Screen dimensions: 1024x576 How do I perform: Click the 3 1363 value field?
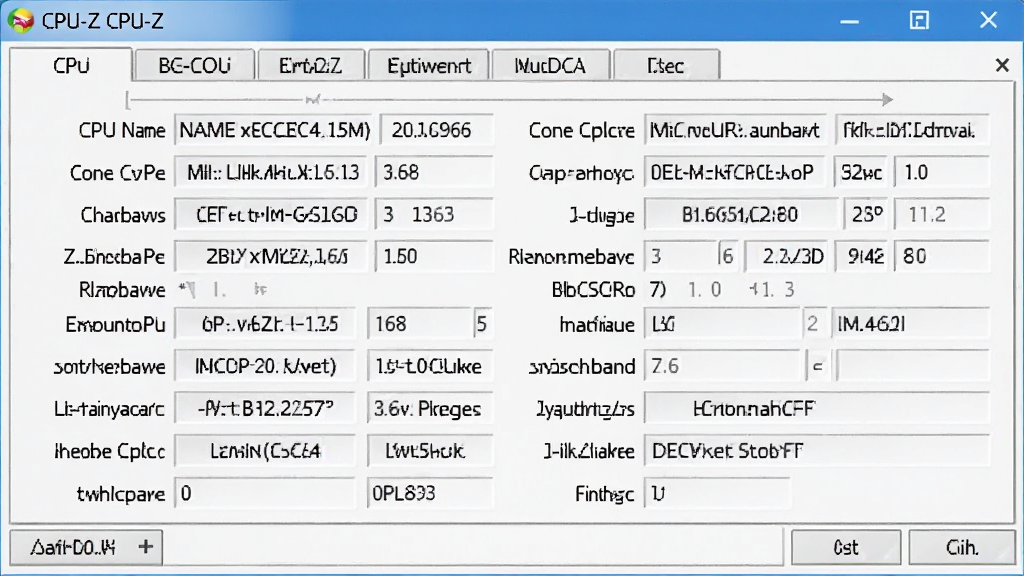coord(434,215)
